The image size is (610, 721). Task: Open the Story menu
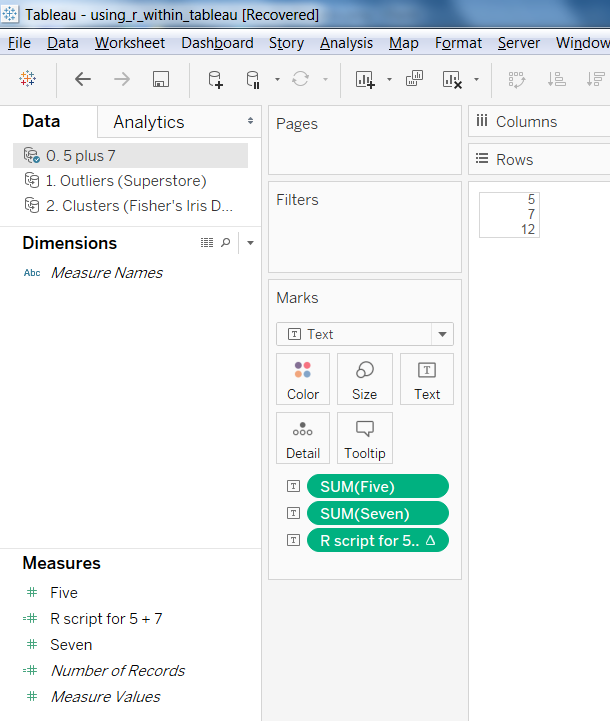(x=286, y=43)
